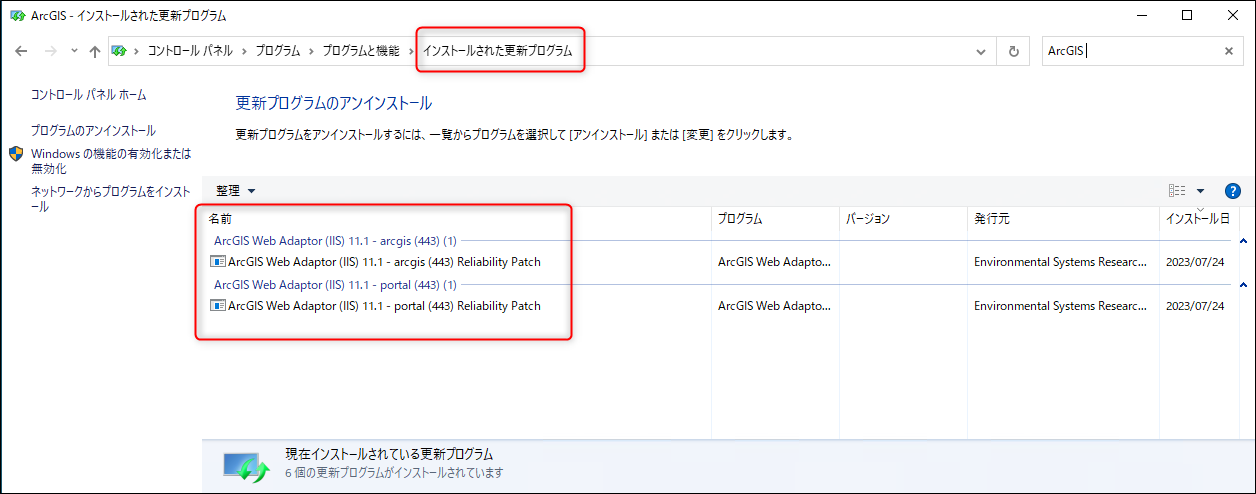Click the shield icon beside Windows の機能
1256x494 pixels.
[x=16, y=154]
